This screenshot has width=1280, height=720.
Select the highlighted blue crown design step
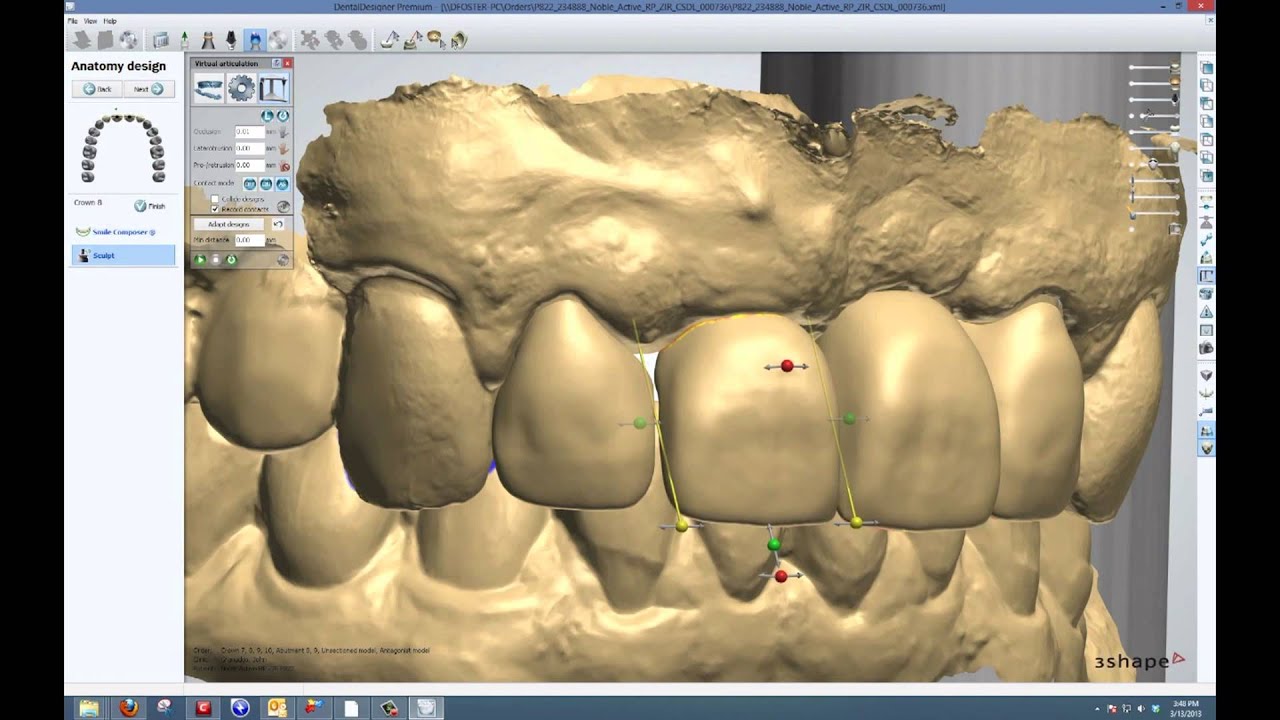255,40
